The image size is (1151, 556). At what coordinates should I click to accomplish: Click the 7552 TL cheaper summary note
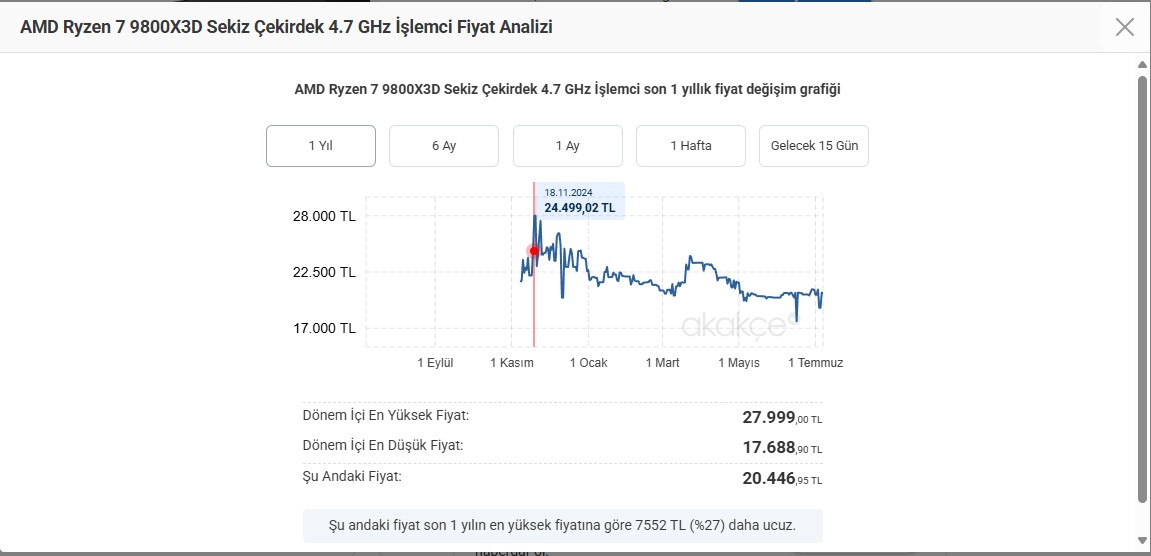click(562, 526)
